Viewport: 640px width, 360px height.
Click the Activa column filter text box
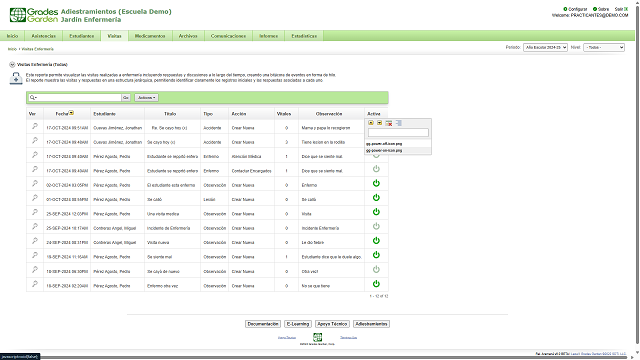click(x=398, y=133)
